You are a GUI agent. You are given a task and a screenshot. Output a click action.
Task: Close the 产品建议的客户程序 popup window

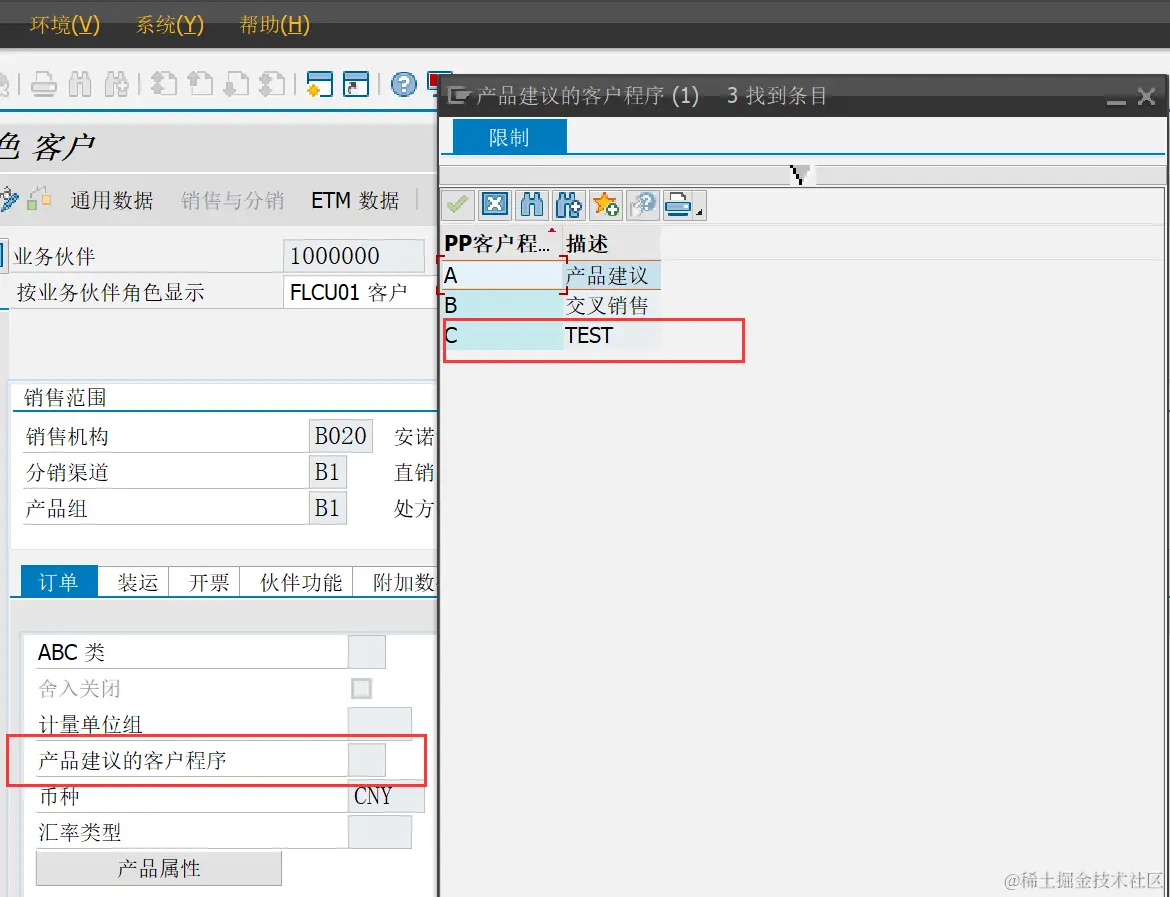click(x=1146, y=96)
